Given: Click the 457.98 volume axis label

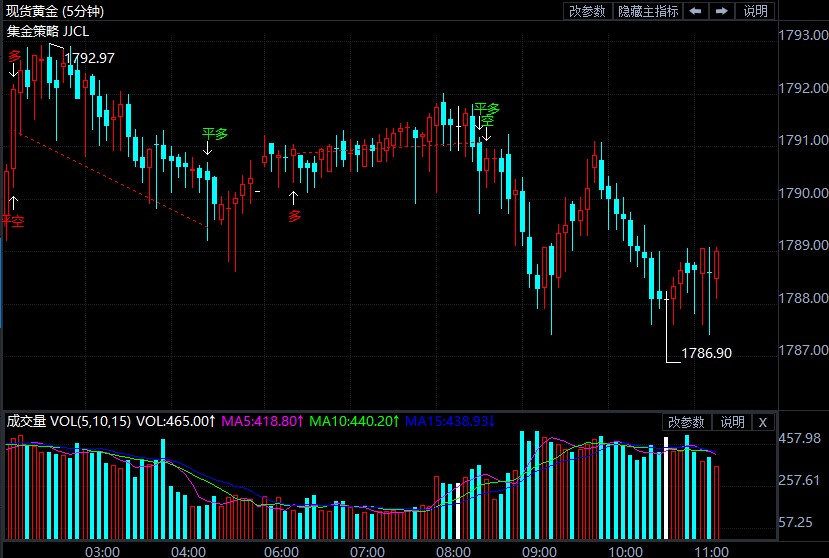Looking at the screenshot, I should [799, 438].
